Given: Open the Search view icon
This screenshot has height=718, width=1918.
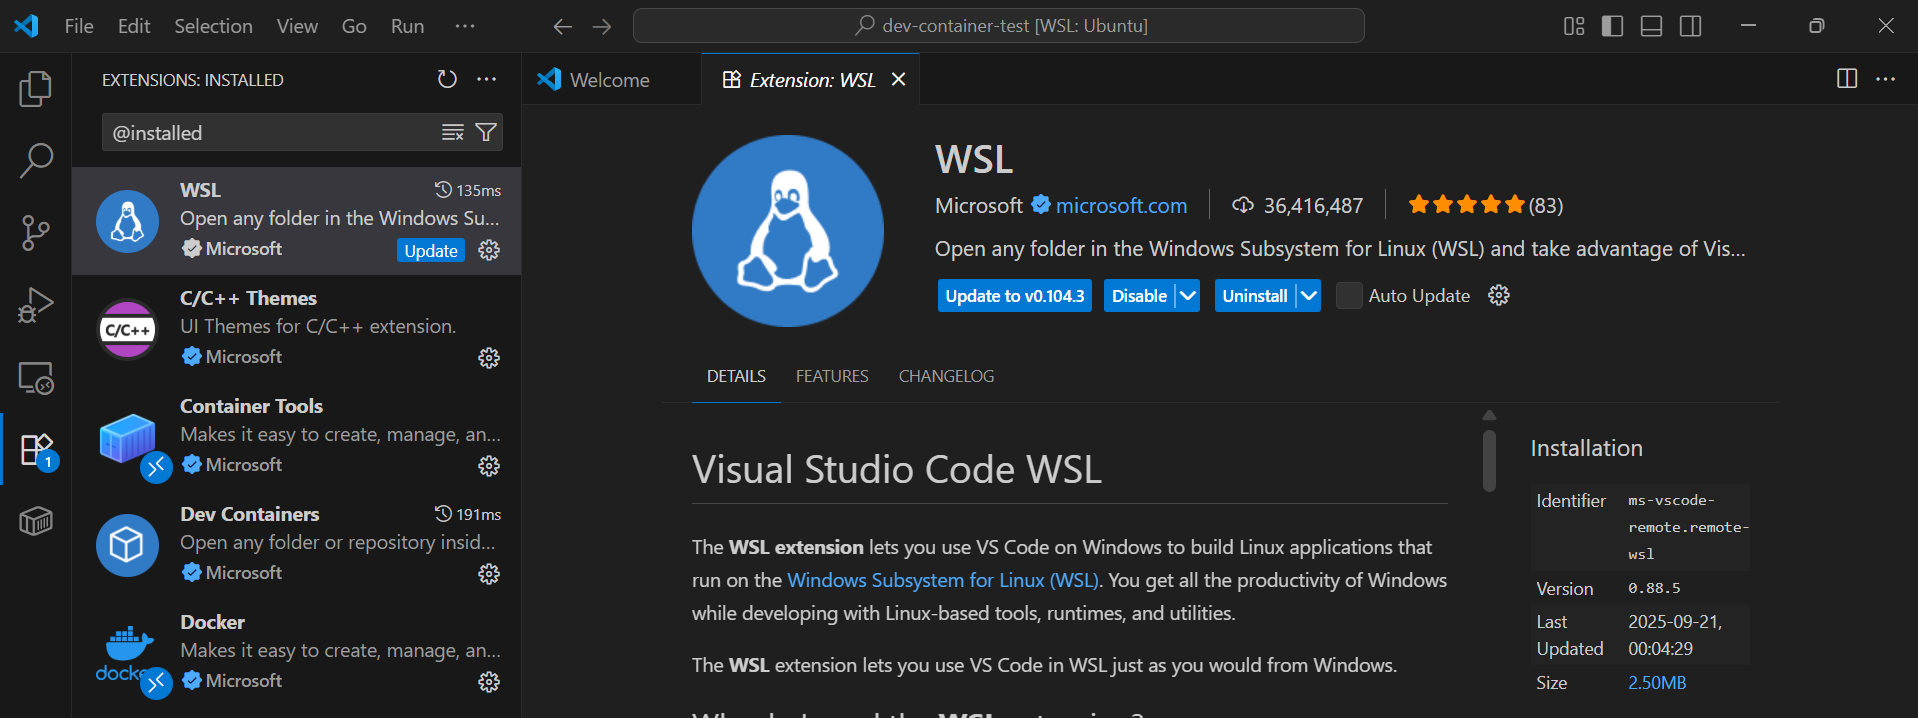Looking at the screenshot, I should coord(36,160).
